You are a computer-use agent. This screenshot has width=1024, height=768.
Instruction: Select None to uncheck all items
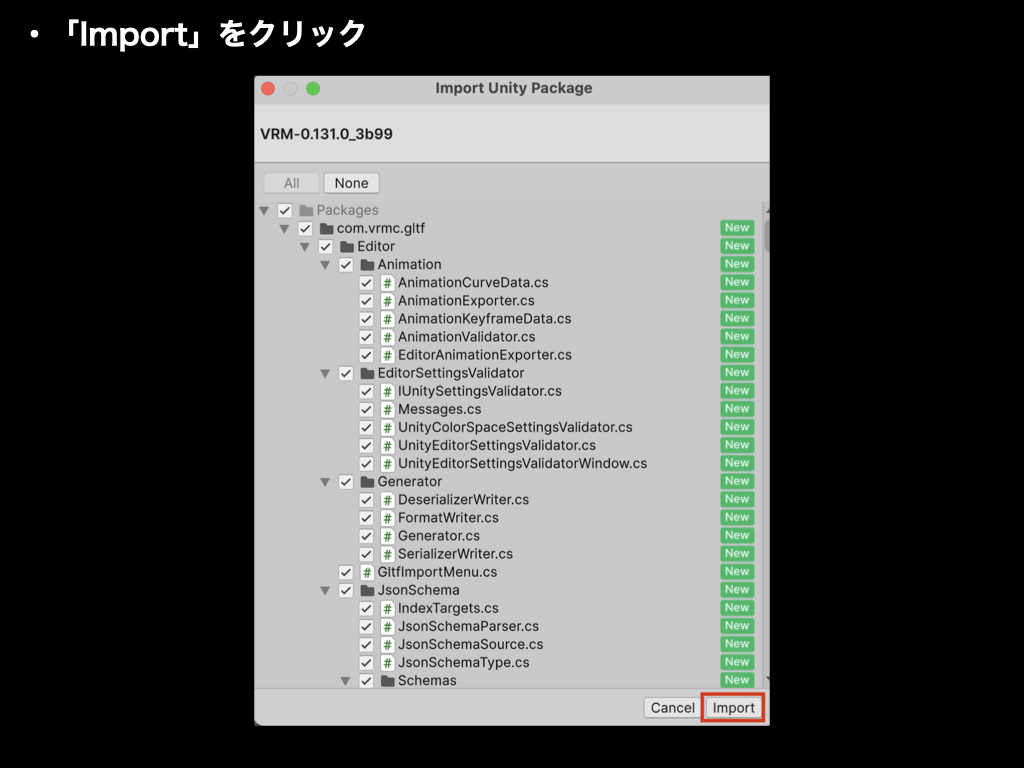[x=351, y=184]
